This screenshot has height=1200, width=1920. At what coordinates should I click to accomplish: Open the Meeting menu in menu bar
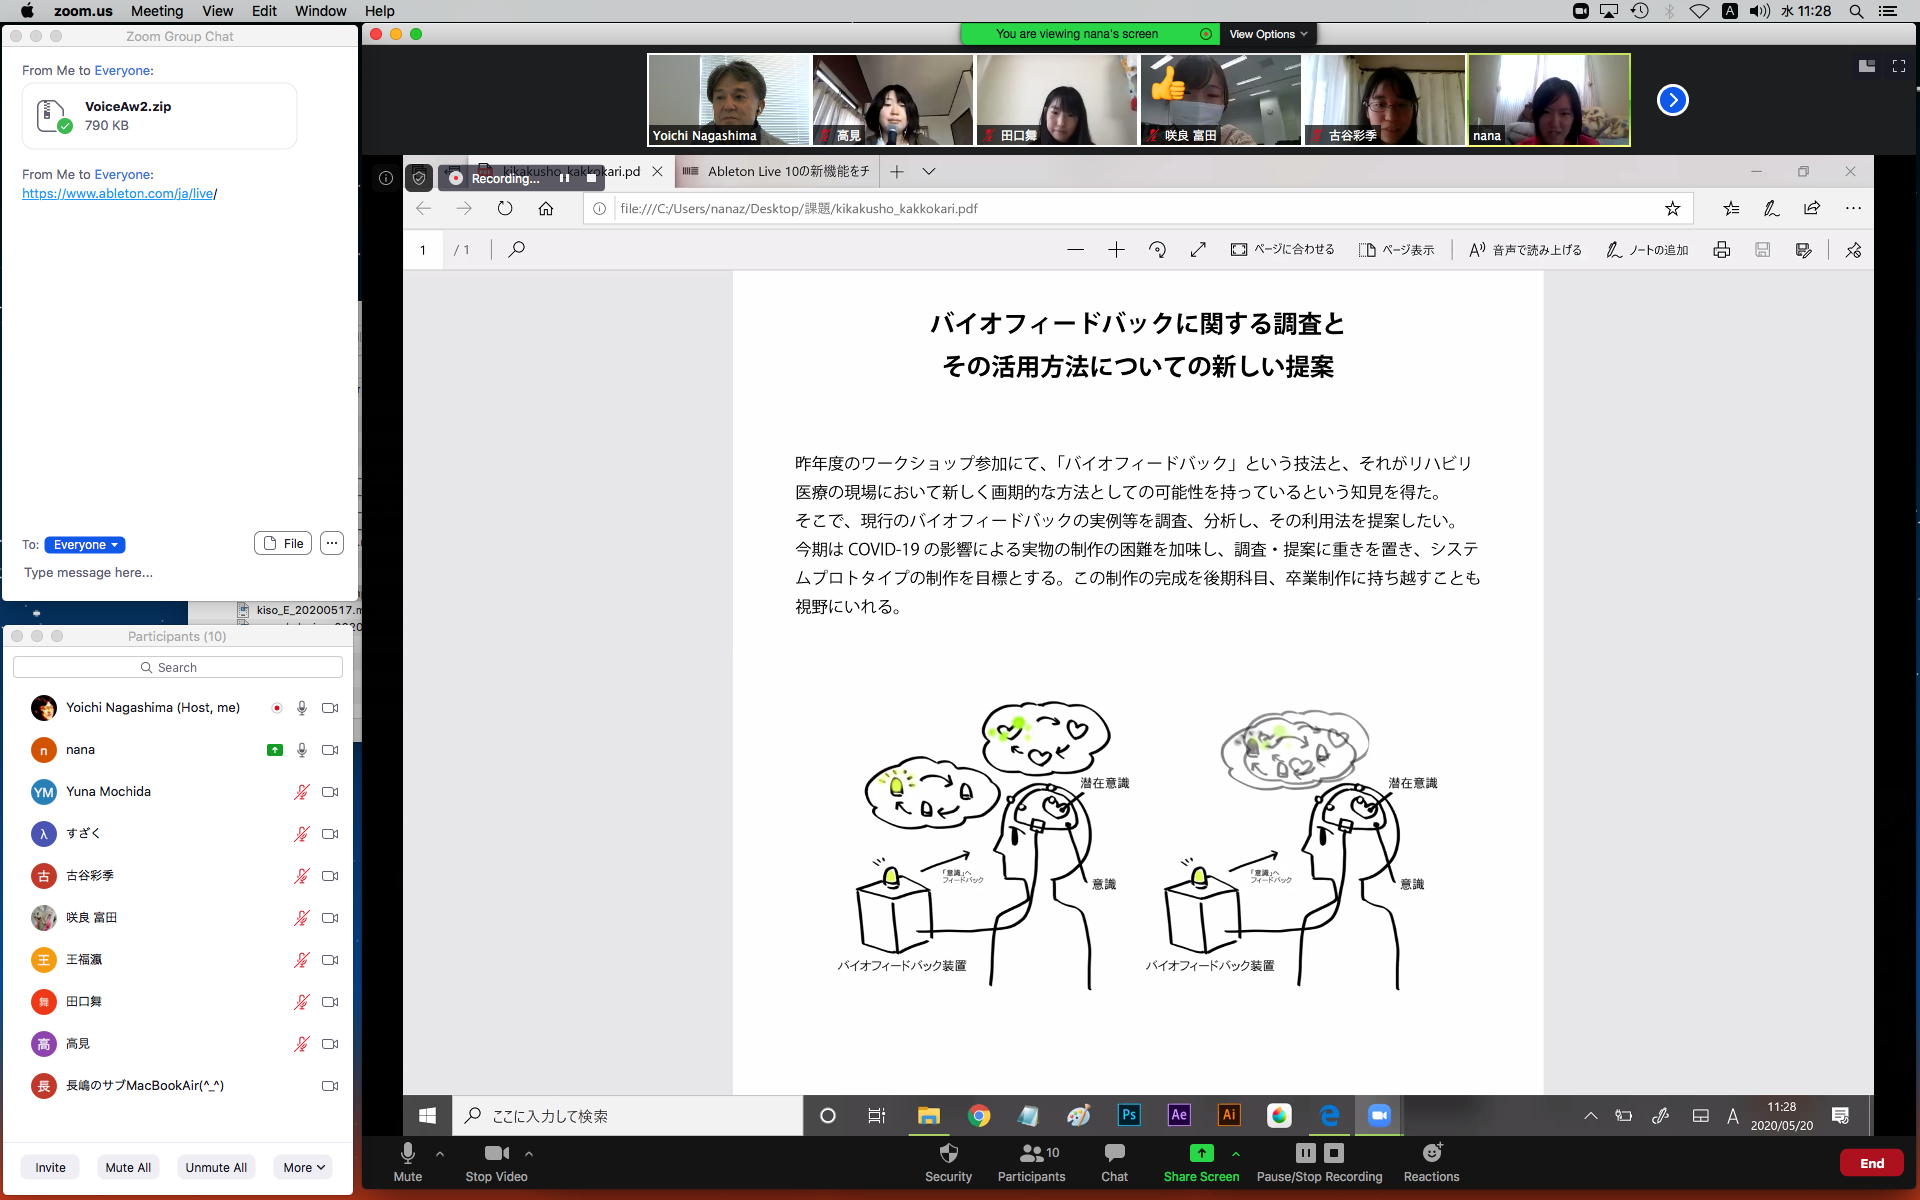[157, 11]
